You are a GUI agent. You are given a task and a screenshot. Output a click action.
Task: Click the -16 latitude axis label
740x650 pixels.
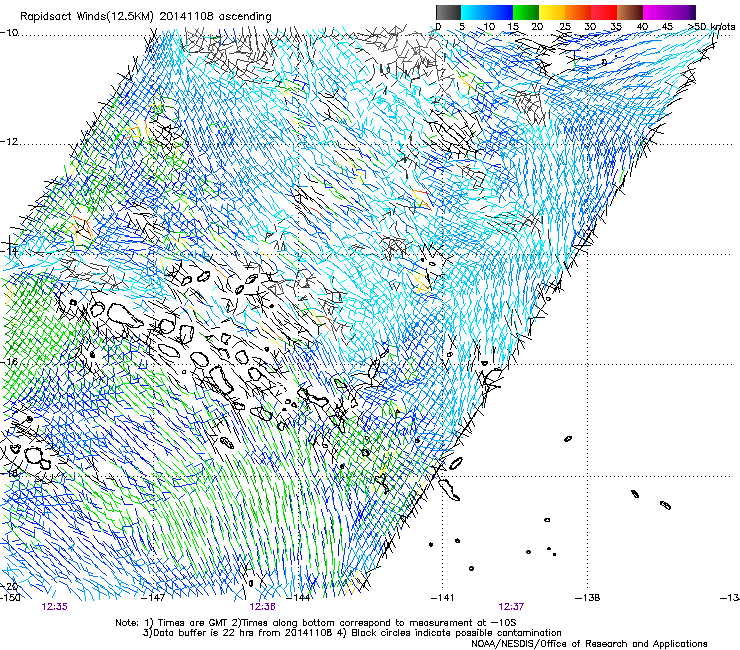coord(9,362)
